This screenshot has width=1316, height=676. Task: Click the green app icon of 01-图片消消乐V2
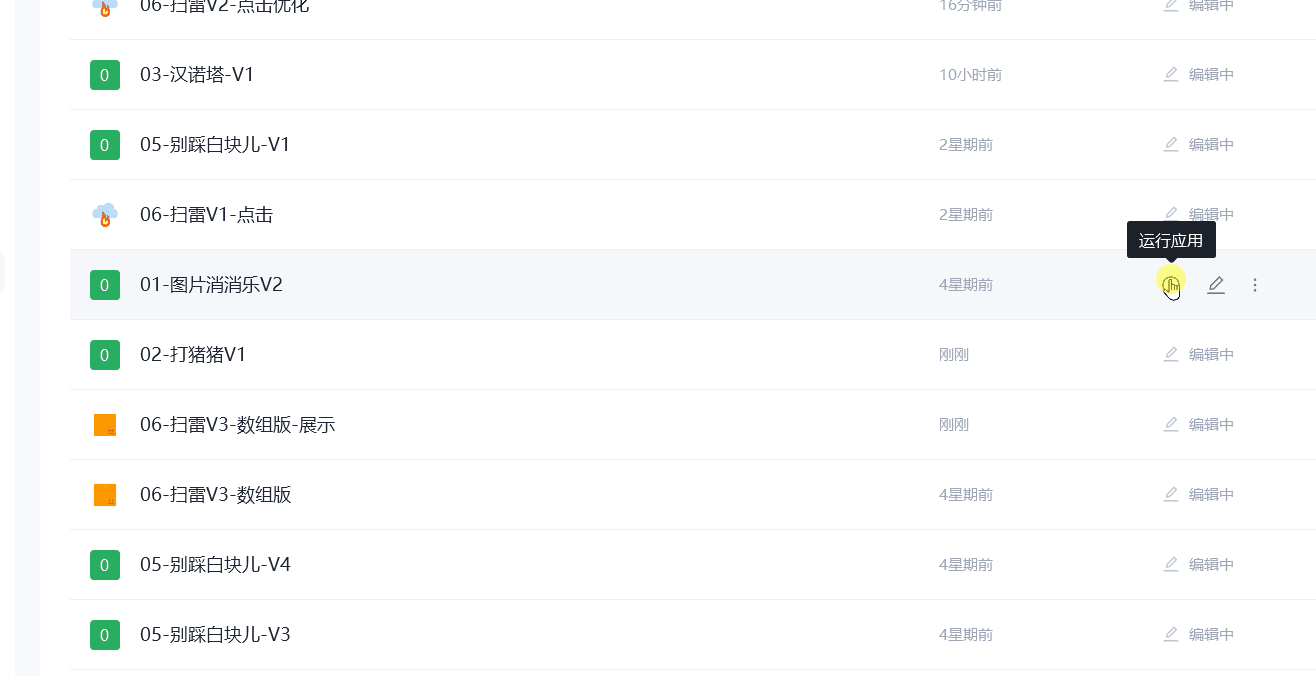click(x=105, y=285)
